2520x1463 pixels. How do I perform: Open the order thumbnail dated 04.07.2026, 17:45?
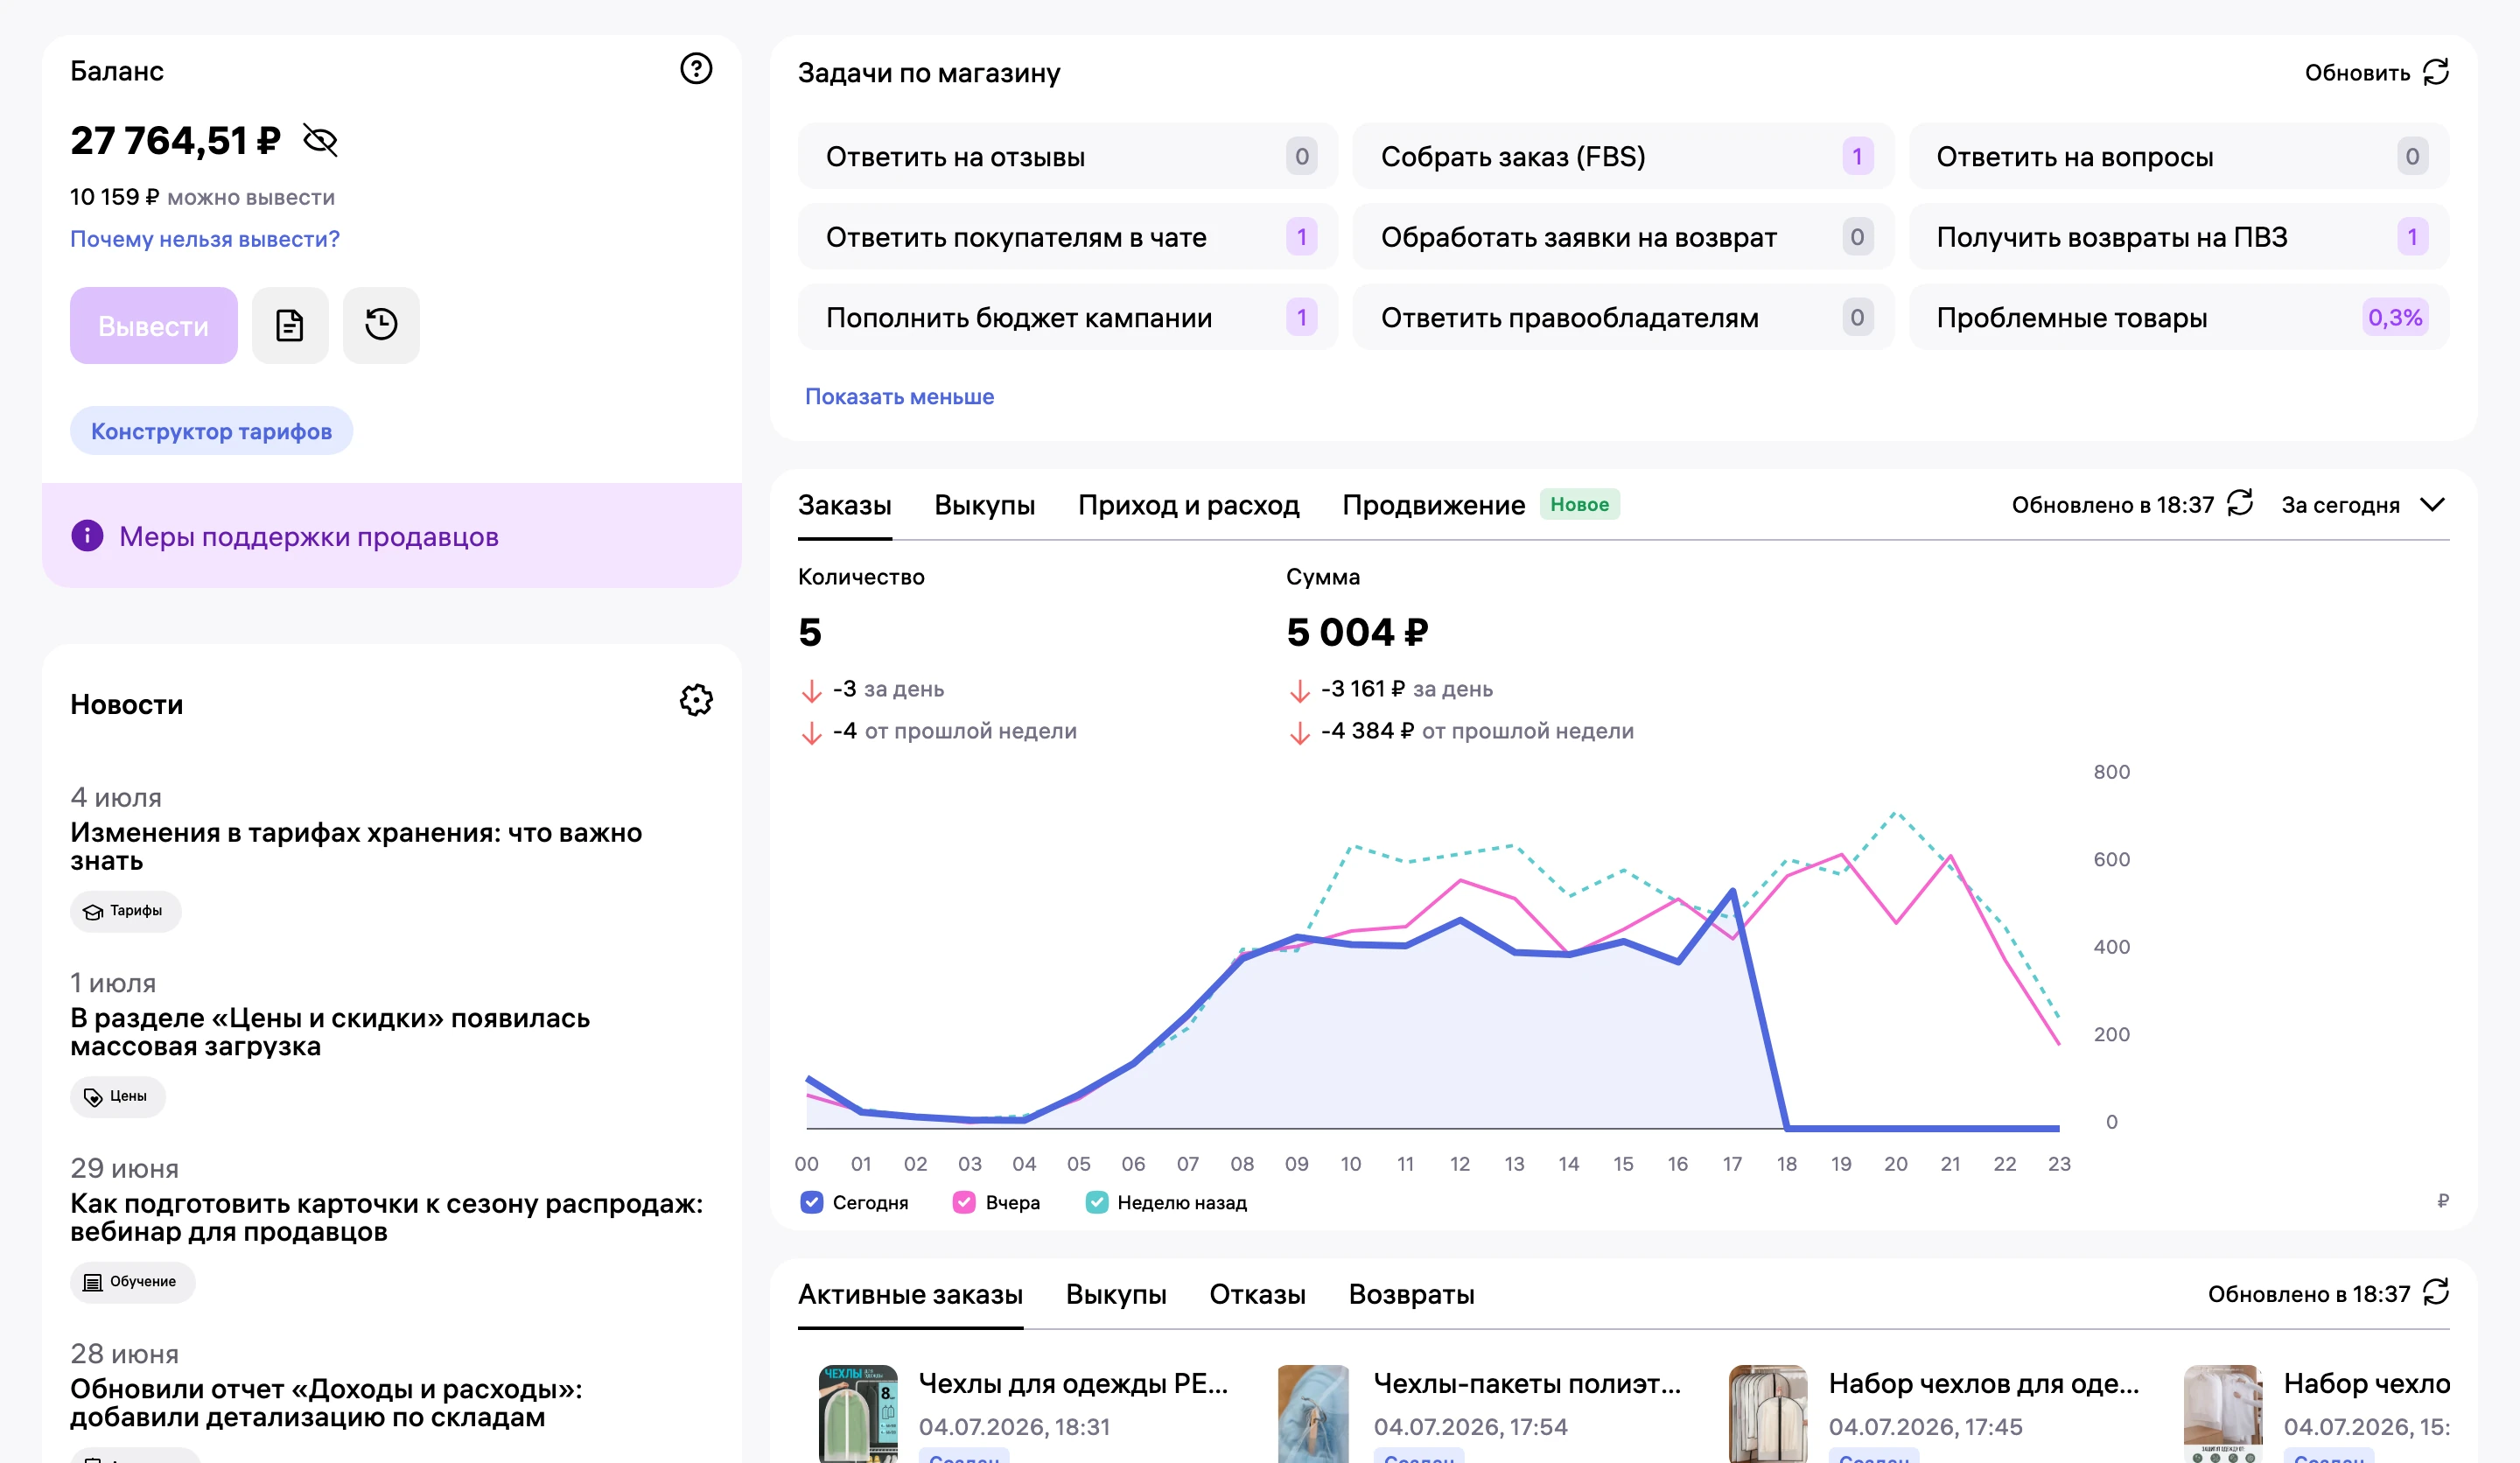click(1768, 1414)
